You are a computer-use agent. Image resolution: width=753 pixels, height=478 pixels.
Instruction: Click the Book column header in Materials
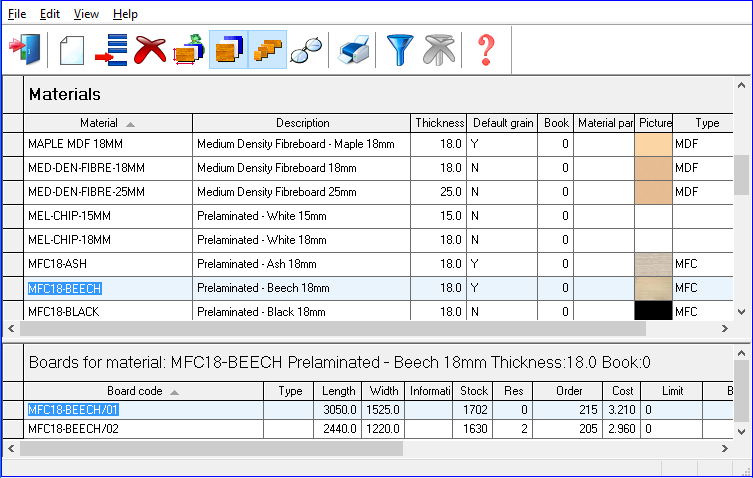556,123
